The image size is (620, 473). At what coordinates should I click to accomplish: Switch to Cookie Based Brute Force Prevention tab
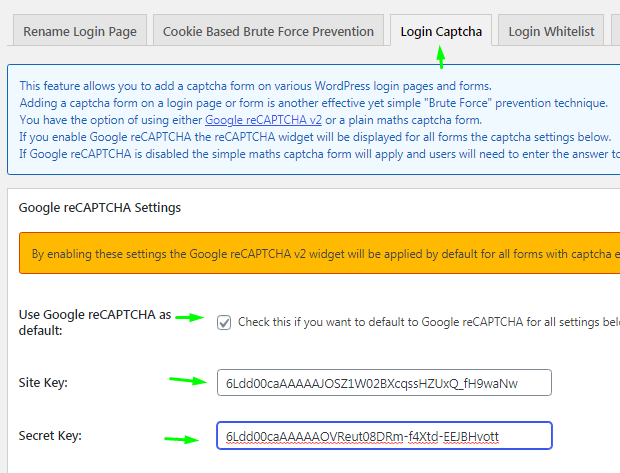pos(268,31)
